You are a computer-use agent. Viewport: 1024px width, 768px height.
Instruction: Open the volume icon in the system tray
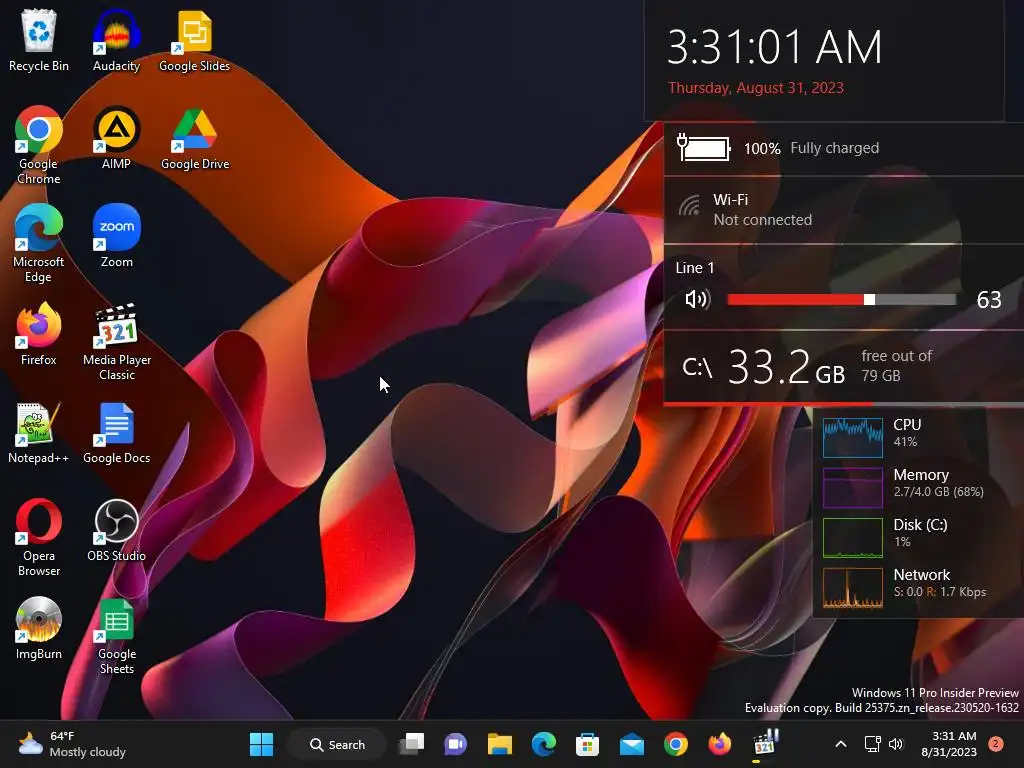[896, 744]
